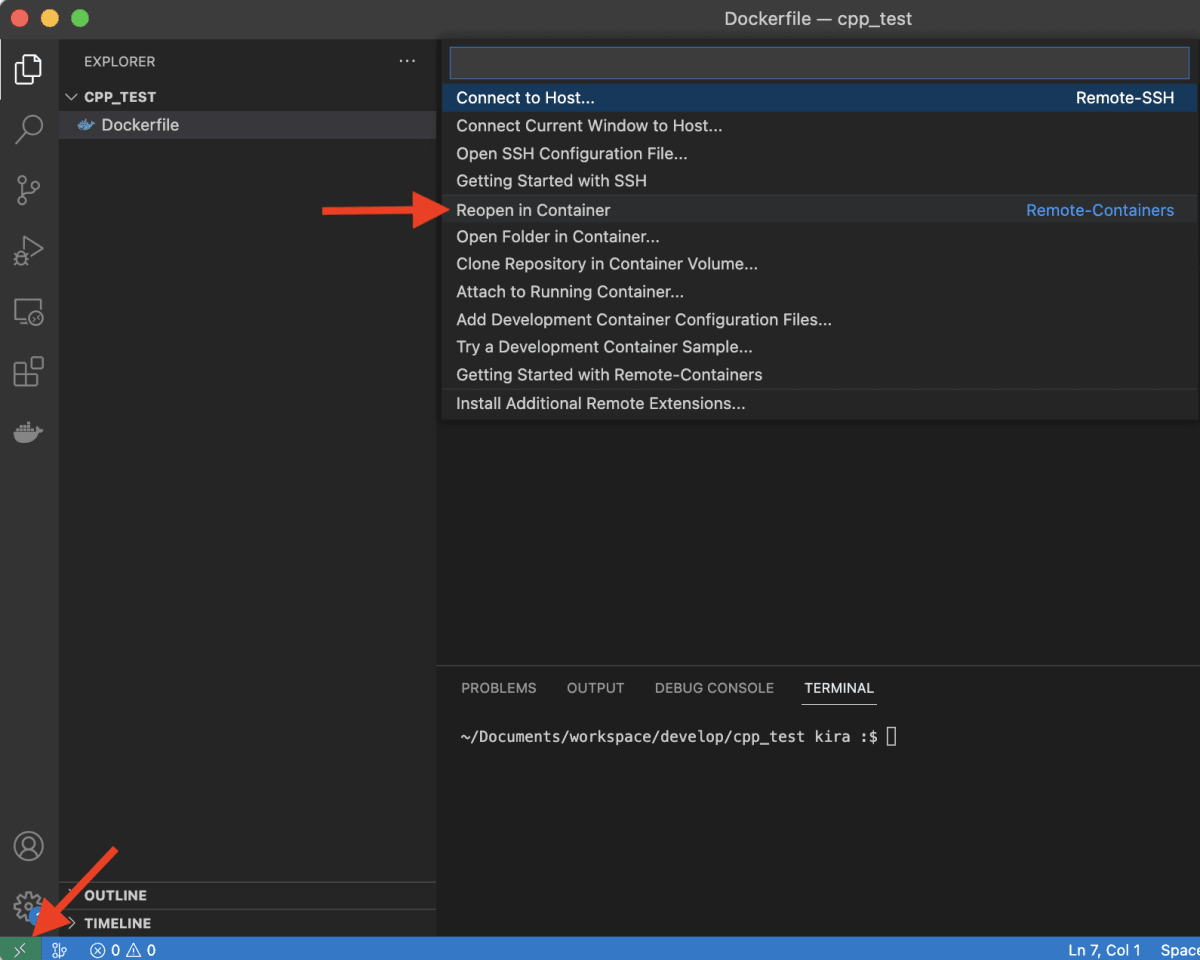Choose Open SSH Configuration File...

[x=819, y=154]
